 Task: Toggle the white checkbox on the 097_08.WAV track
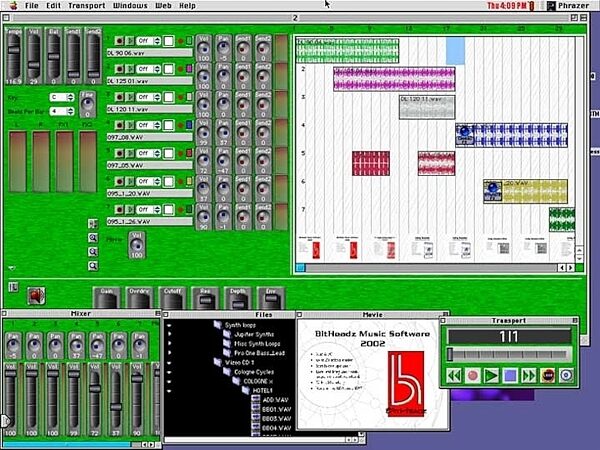[168, 125]
